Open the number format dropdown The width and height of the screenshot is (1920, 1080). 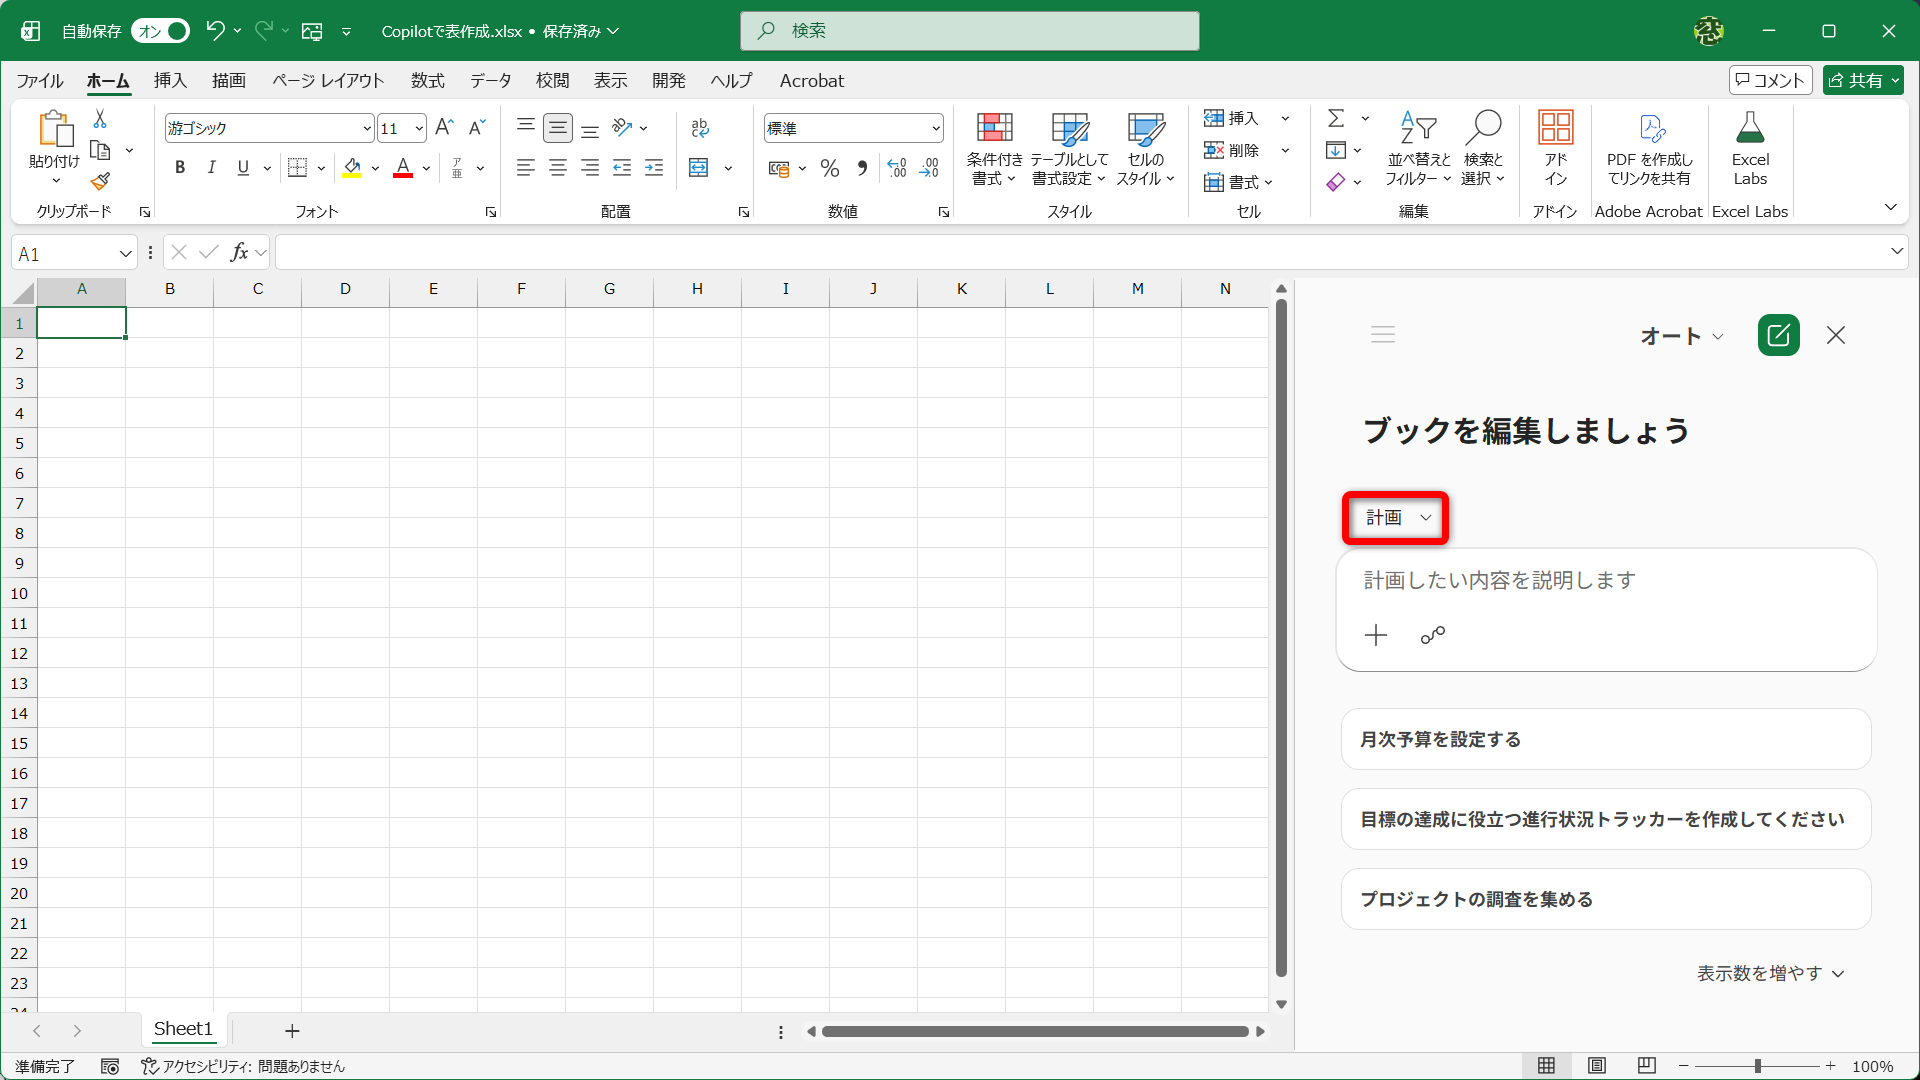[x=936, y=128]
